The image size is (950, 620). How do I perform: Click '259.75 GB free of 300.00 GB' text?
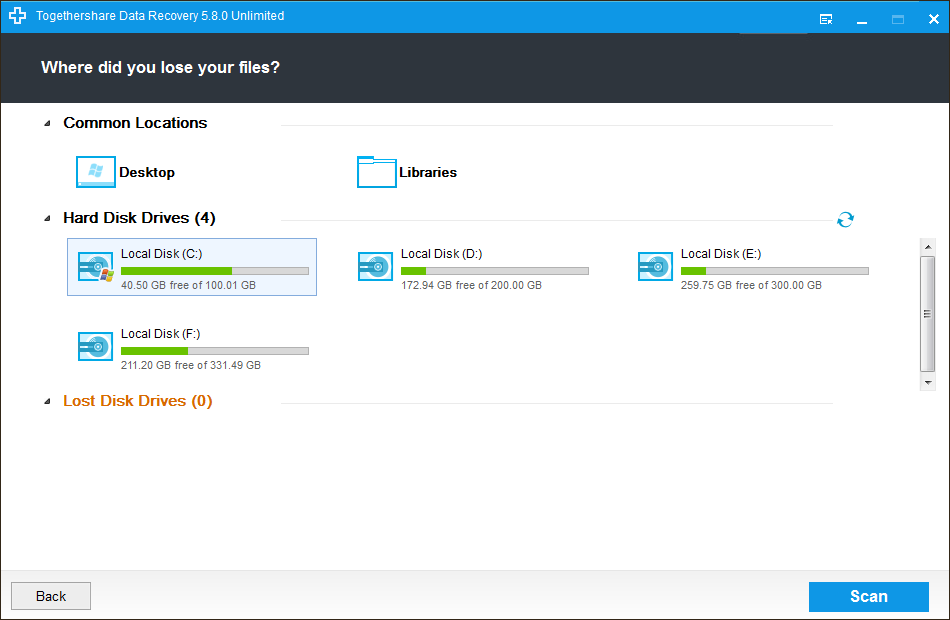(x=751, y=285)
